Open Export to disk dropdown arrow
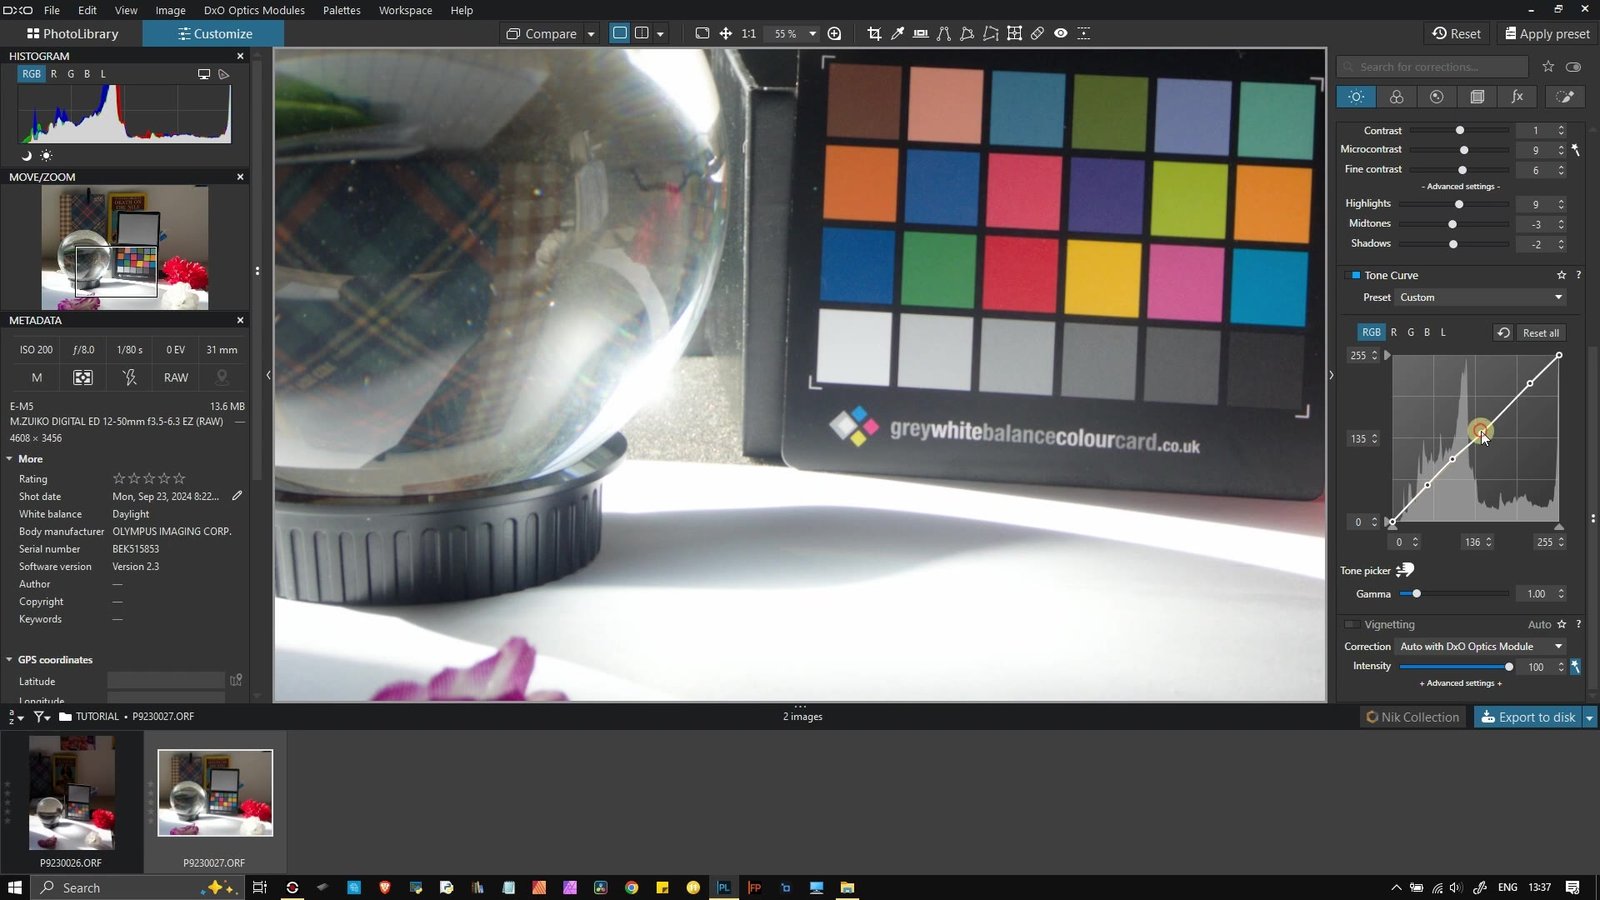Screen dimensions: 1600x900 [1589, 717]
